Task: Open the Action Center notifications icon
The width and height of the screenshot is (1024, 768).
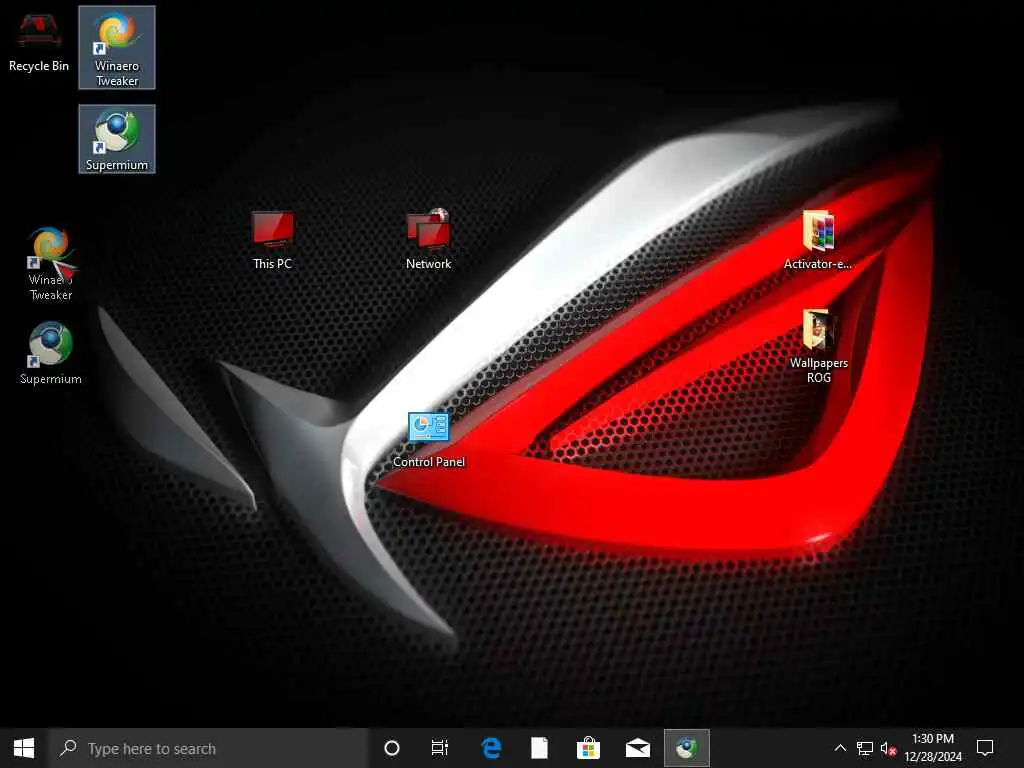Action: [x=985, y=748]
